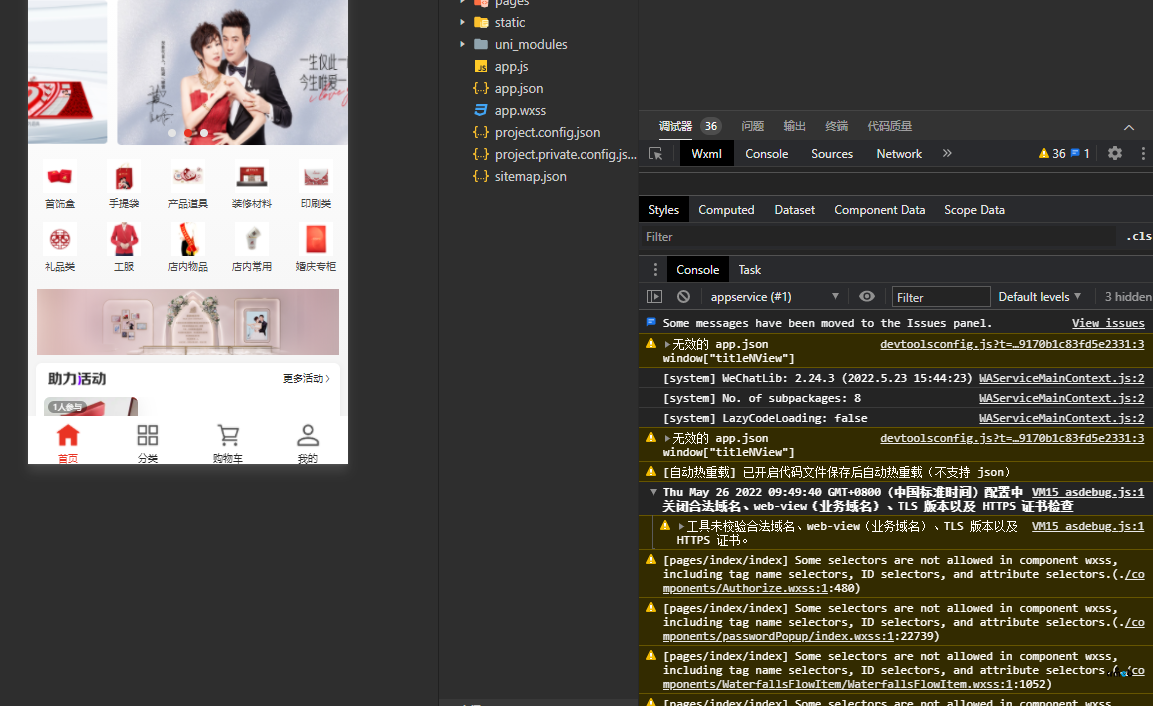Select the 工服 category icon
Viewport: 1153px width, 706px height.
point(124,240)
